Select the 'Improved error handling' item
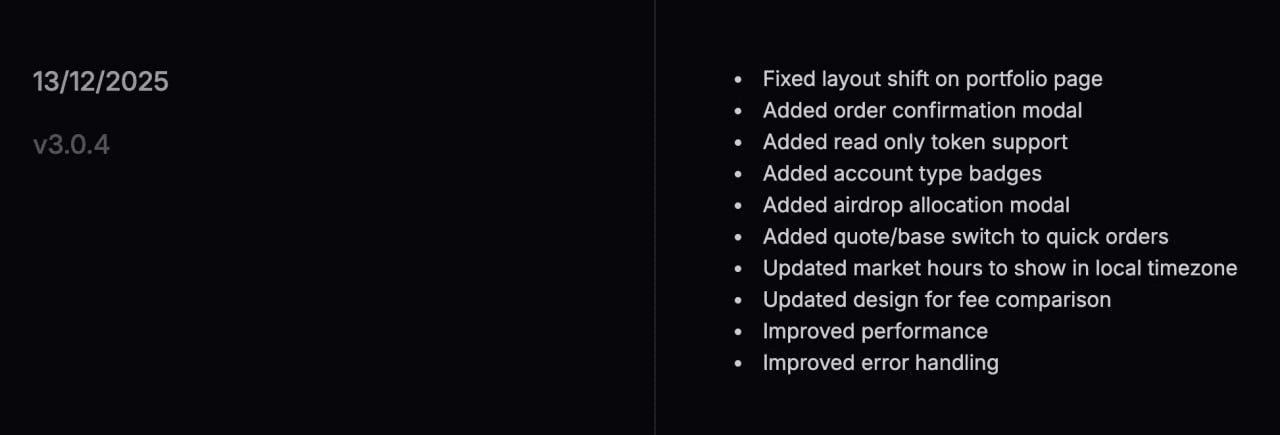This screenshot has width=1280, height=435. [880, 363]
